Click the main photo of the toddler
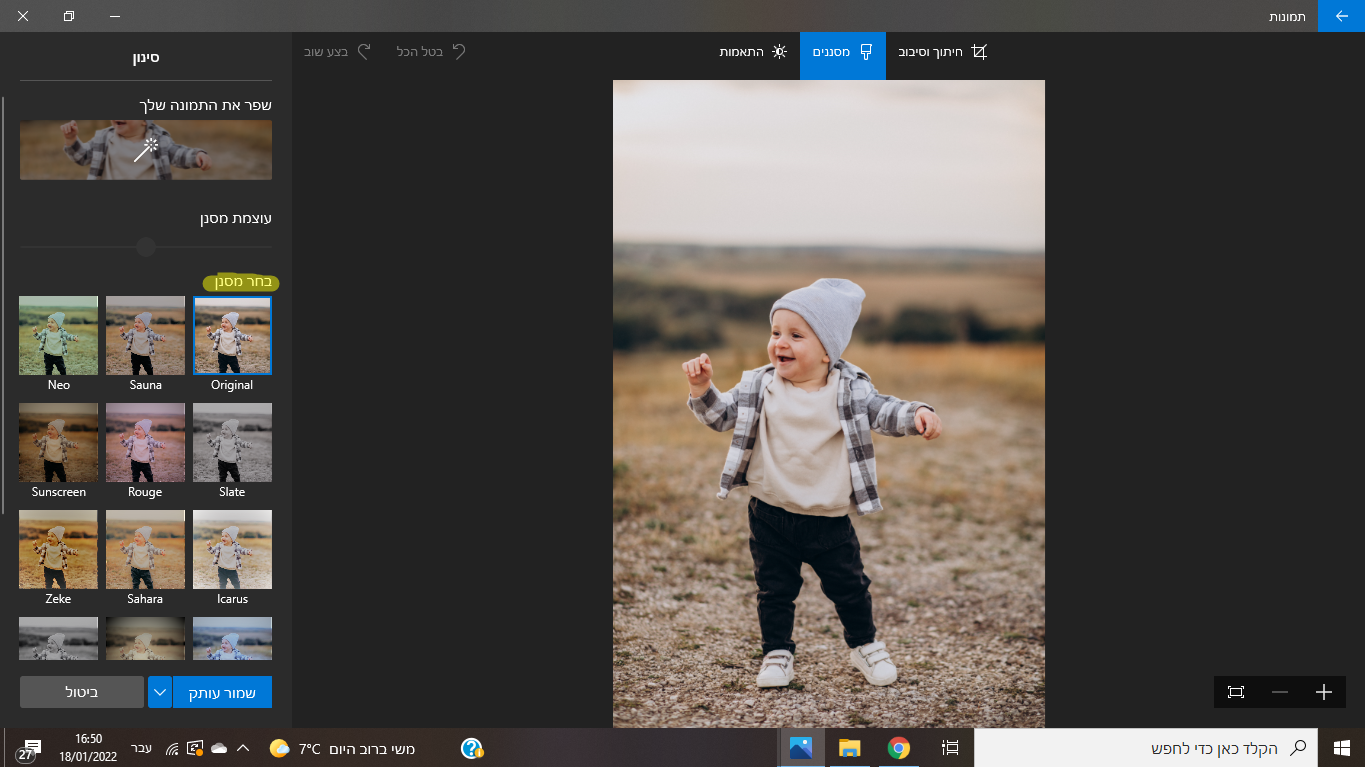Screen dimensions: 1365x767 [x=829, y=404]
